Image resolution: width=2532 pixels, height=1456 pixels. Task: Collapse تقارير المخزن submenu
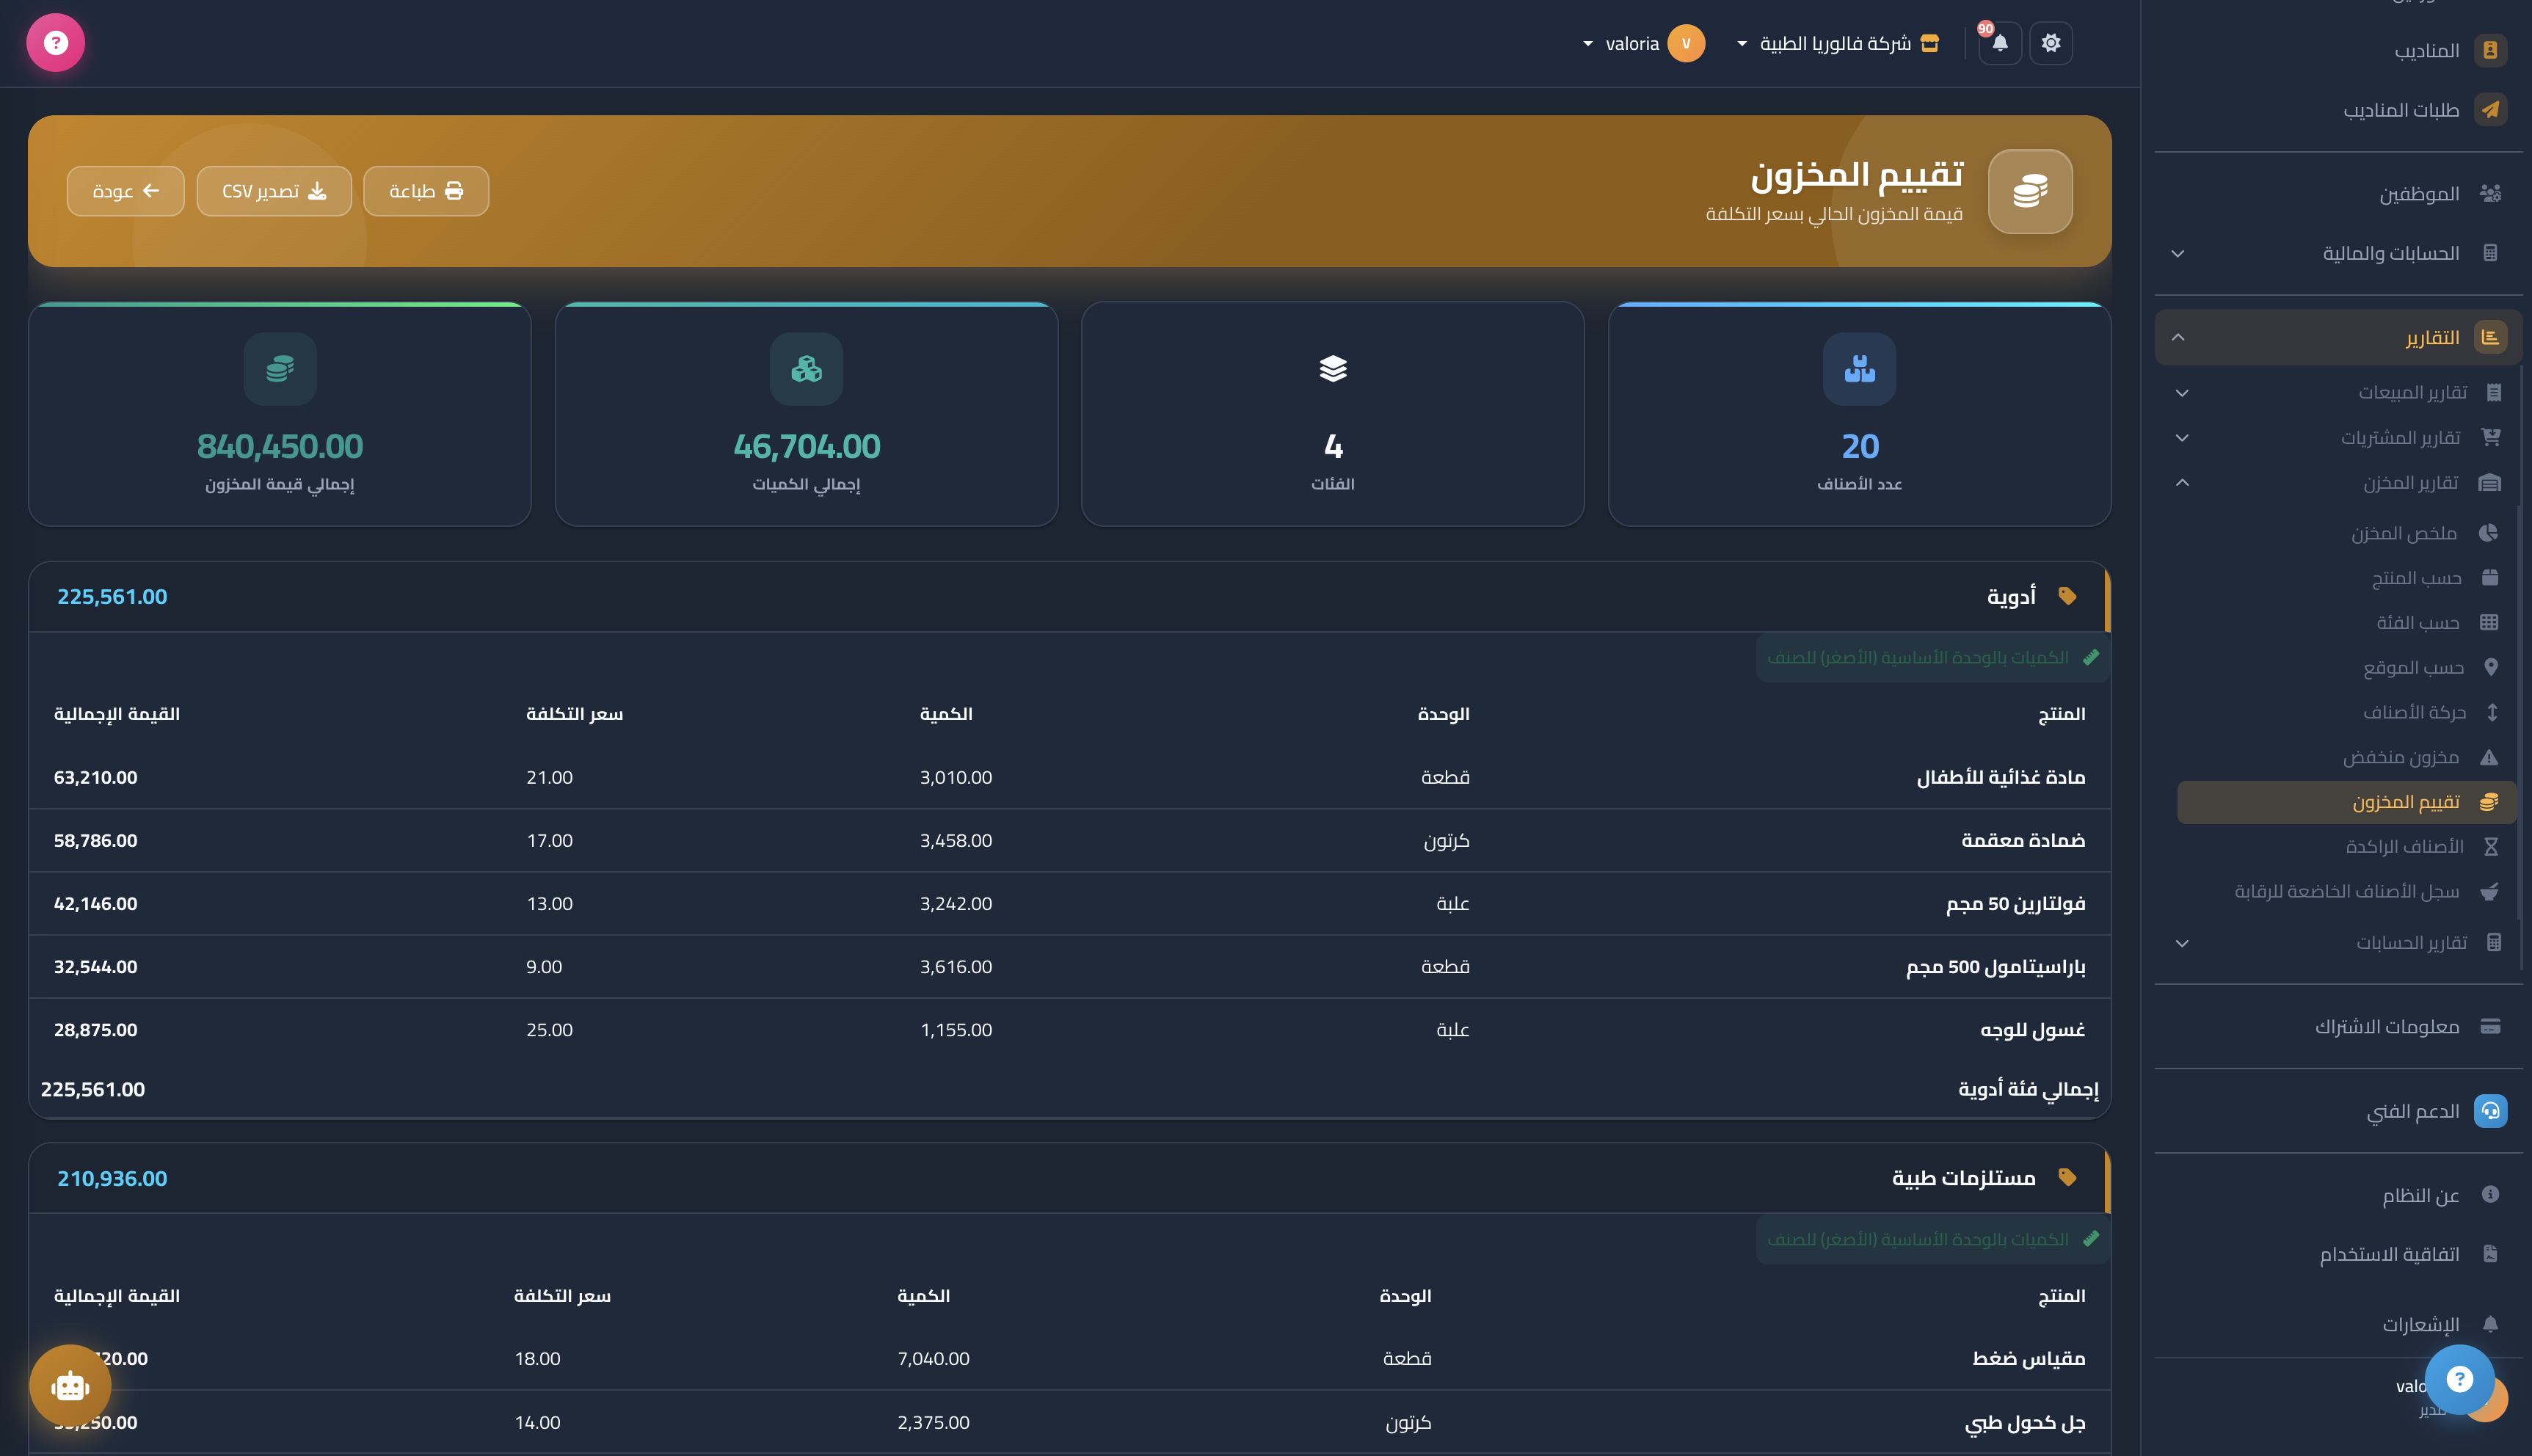(x=2339, y=483)
